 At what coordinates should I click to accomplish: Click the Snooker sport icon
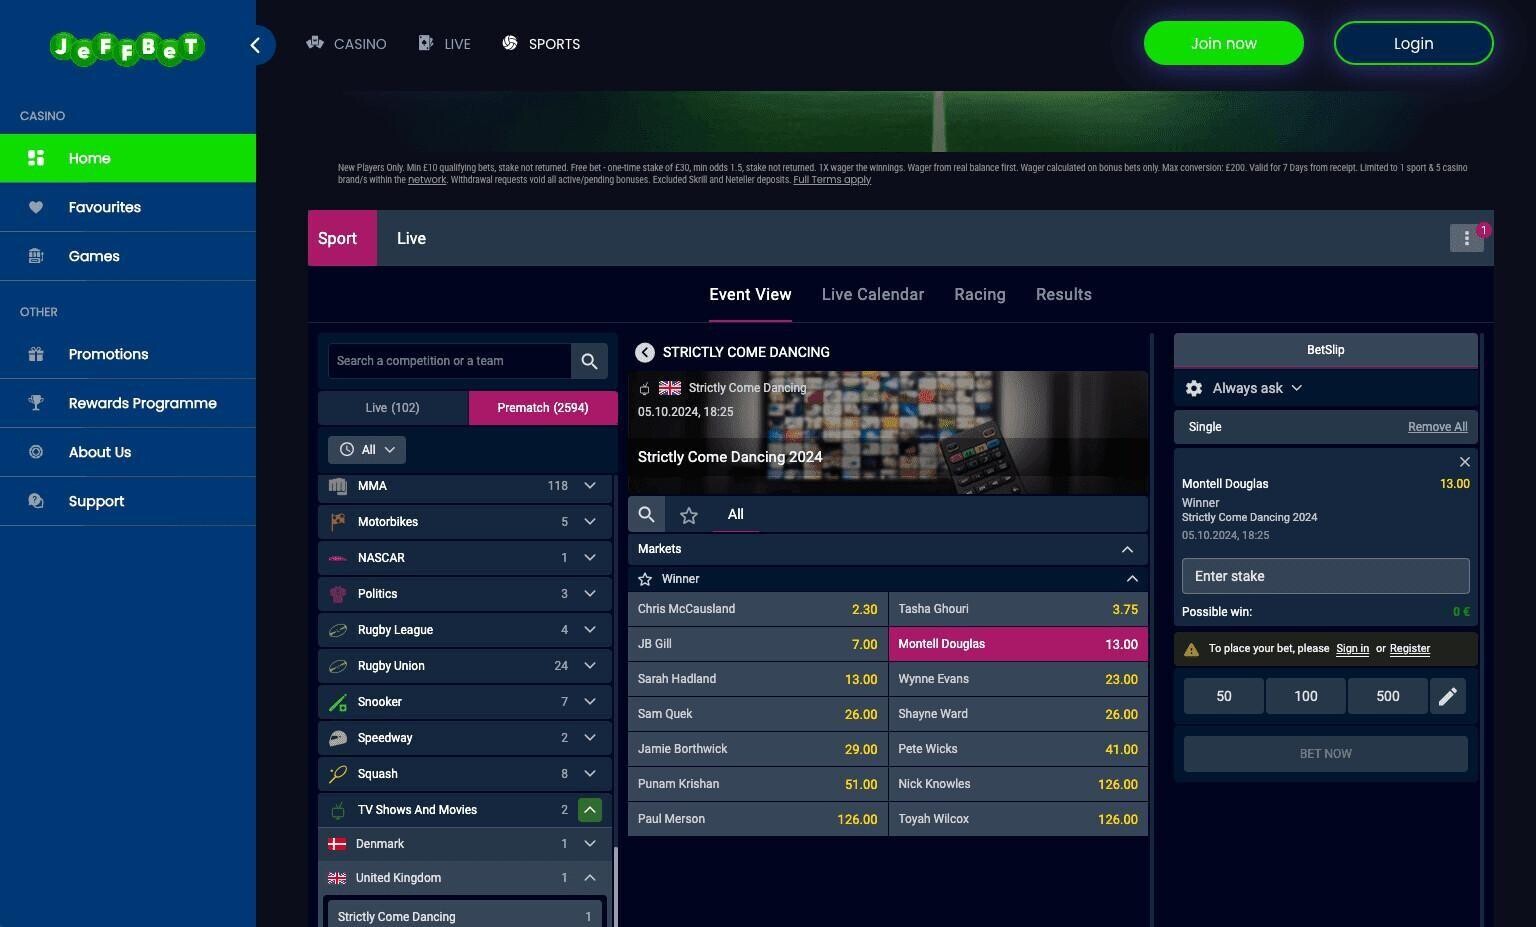point(338,702)
